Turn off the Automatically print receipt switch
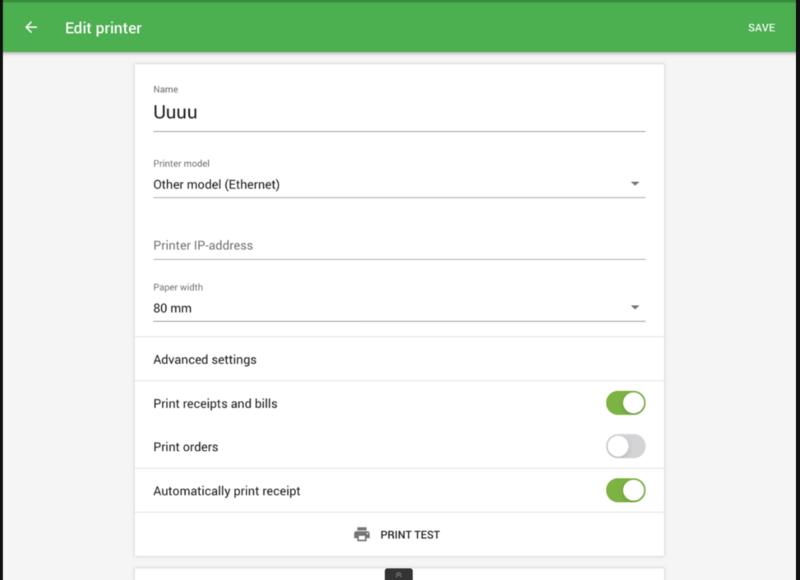 click(x=626, y=491)
